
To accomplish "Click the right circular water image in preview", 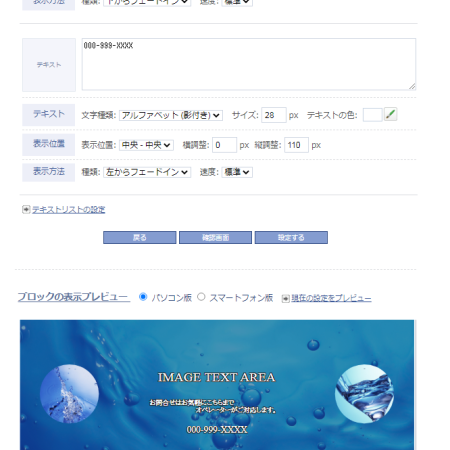I will [364, 394].
